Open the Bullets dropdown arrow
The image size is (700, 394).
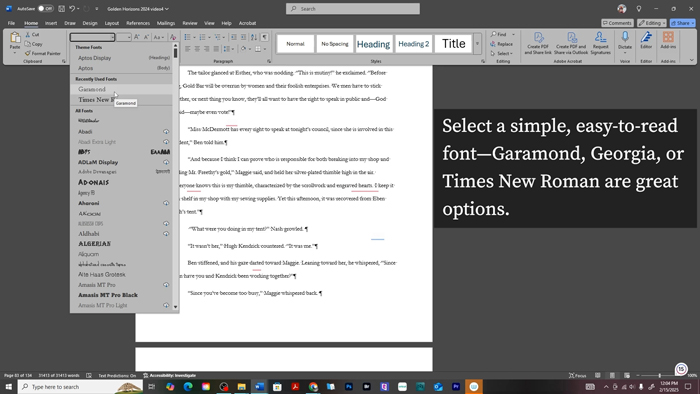click(194, 37)
